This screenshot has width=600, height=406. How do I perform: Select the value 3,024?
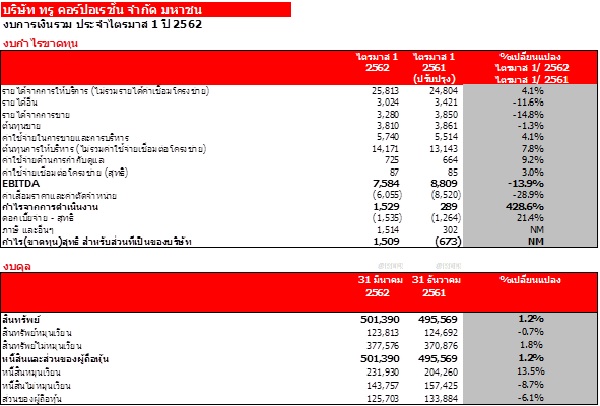pos(387,103)
